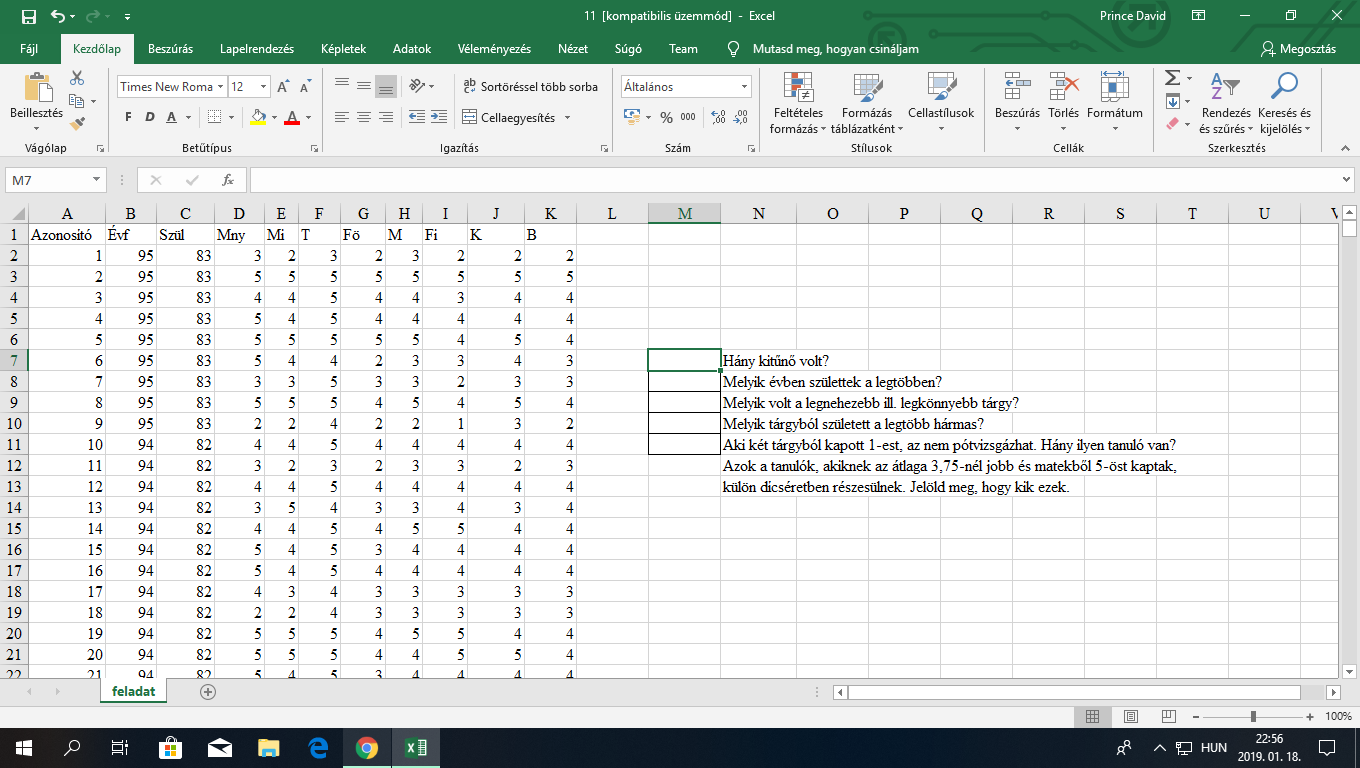Click the percent style icon
This screenshot has height=768, width=1360.
pos(667,117)
